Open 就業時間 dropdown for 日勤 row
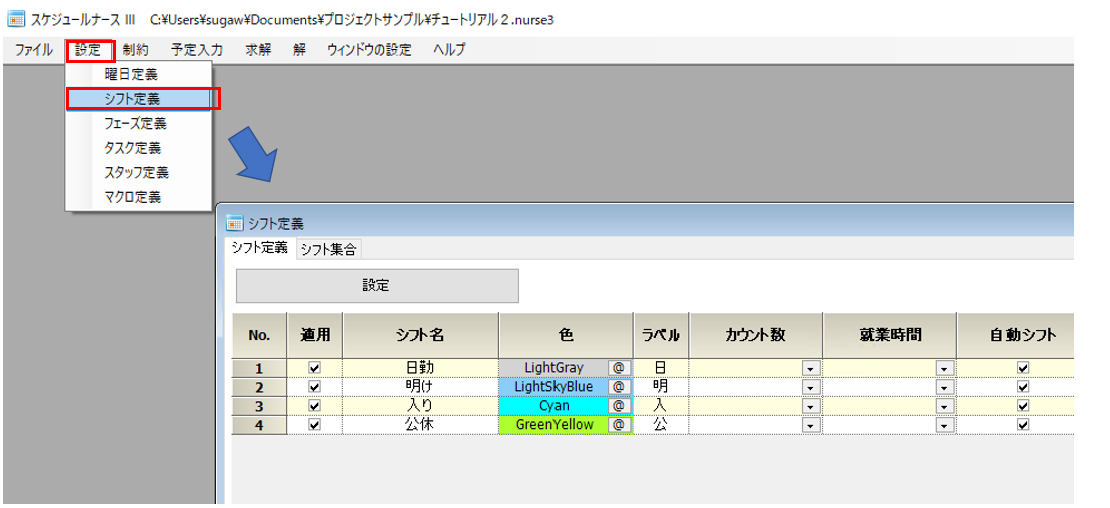 944,368
